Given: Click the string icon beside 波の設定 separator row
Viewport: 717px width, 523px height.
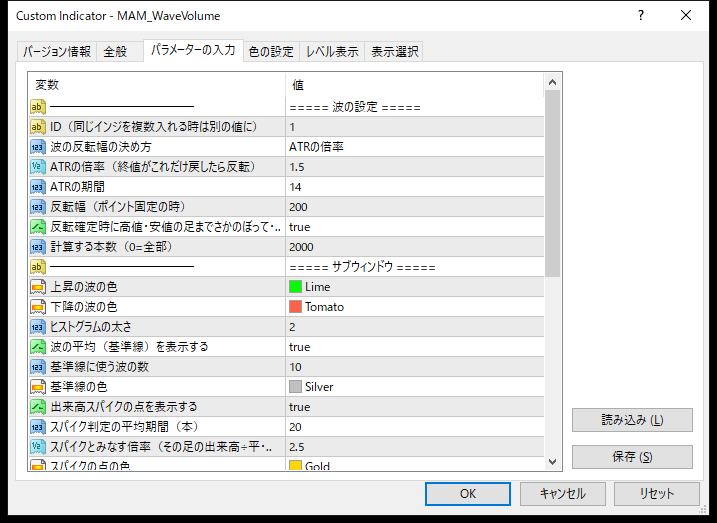Looking at the screenshot, I should pyautogui.click(x=38, y=107).
